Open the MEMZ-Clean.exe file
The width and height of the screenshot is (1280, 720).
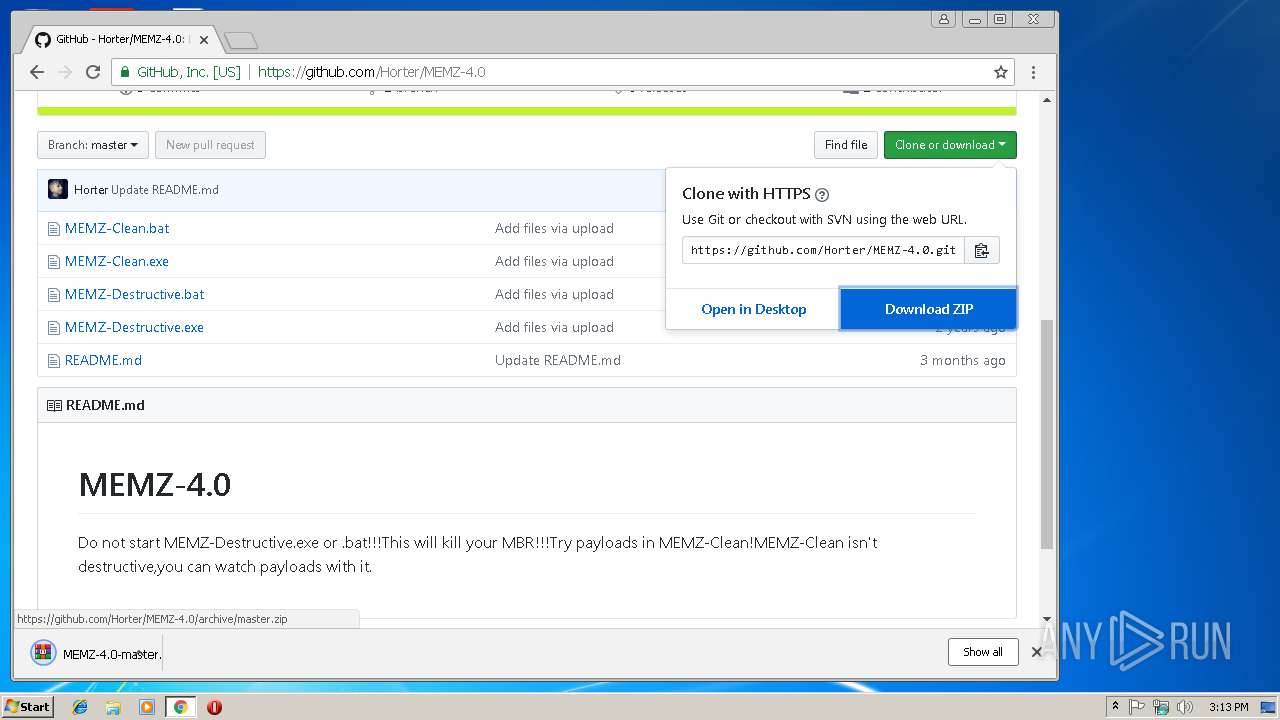point(117,261)
